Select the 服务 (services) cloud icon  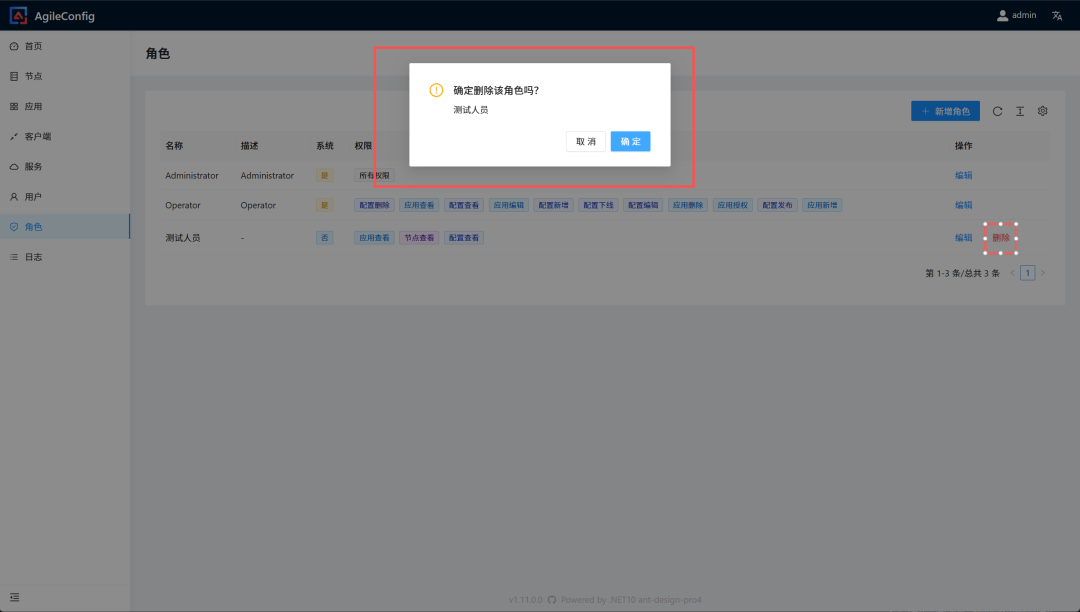click(x=12, y=166)
